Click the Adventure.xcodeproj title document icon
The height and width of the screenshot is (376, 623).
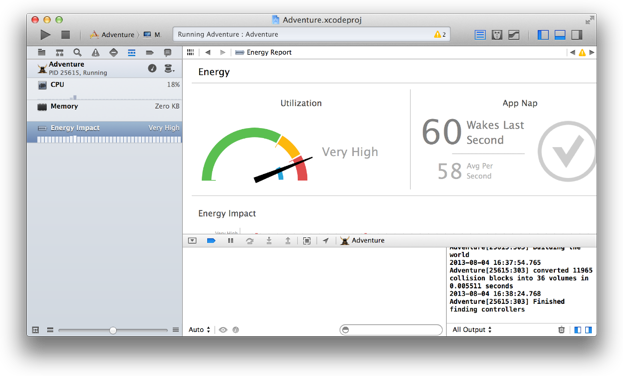(275, 19)
